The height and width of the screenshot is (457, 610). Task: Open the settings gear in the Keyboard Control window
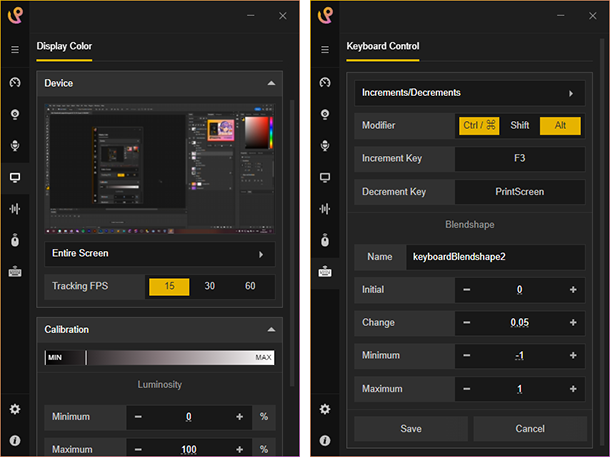(x=325, y=409)
